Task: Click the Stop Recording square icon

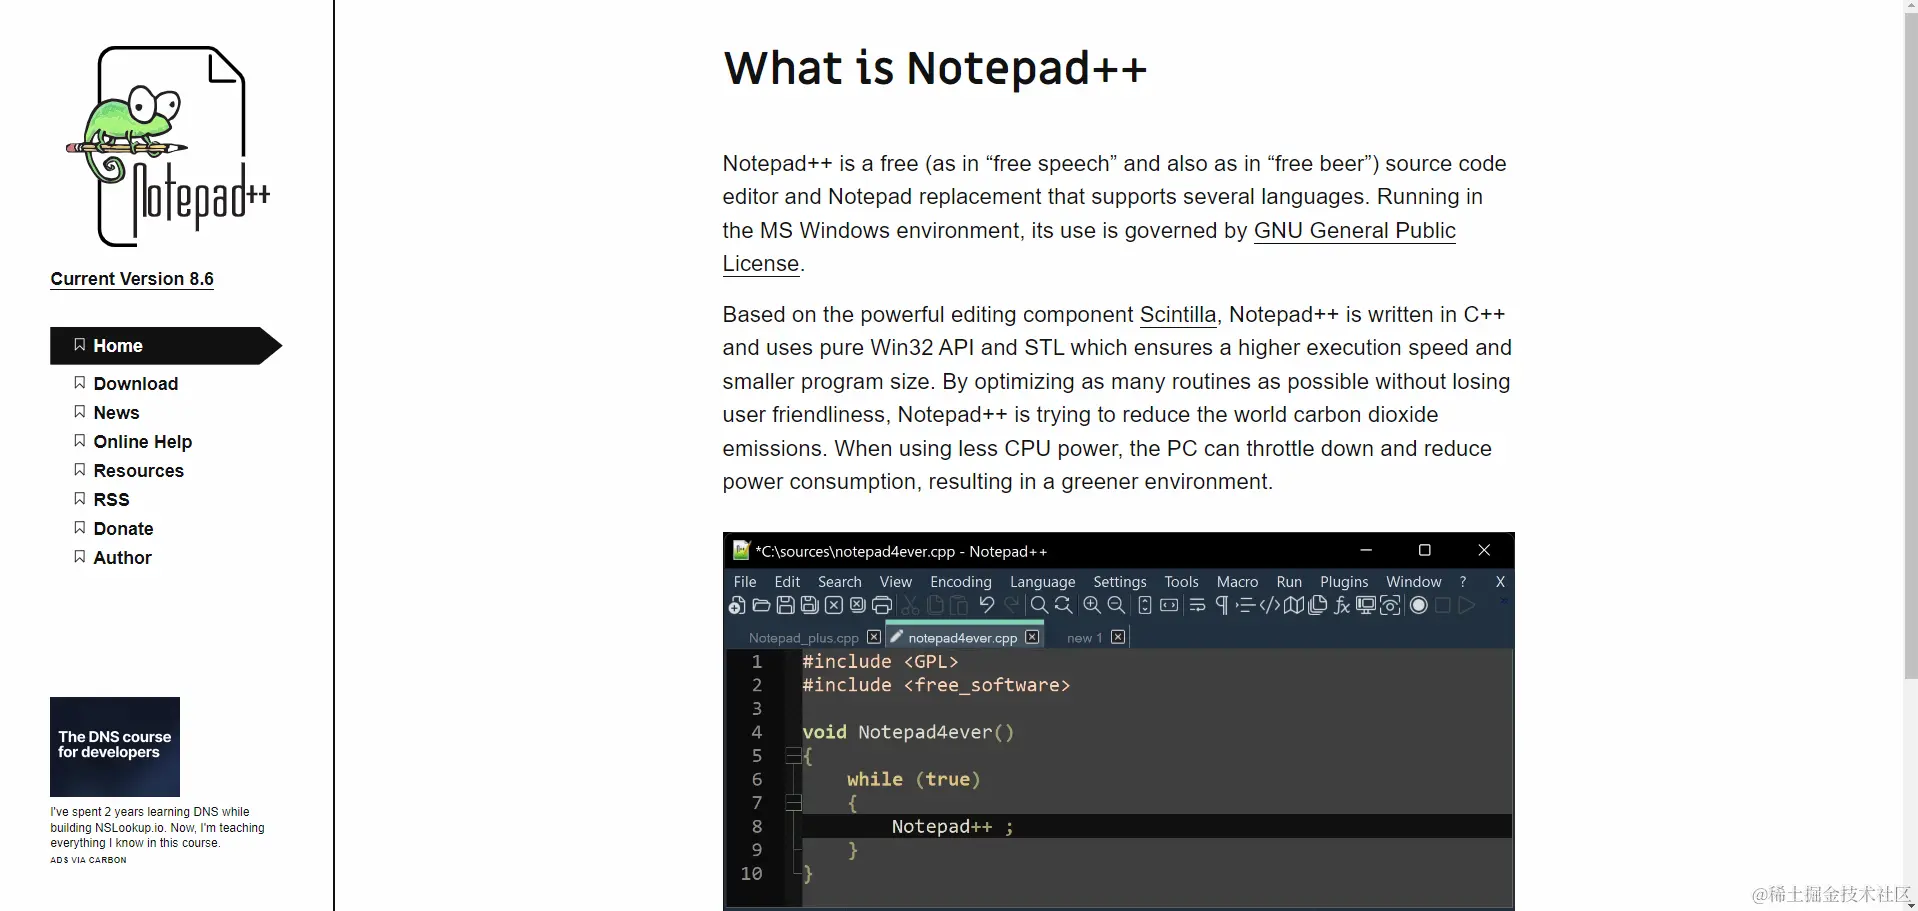Action: tap(1442, 605)
